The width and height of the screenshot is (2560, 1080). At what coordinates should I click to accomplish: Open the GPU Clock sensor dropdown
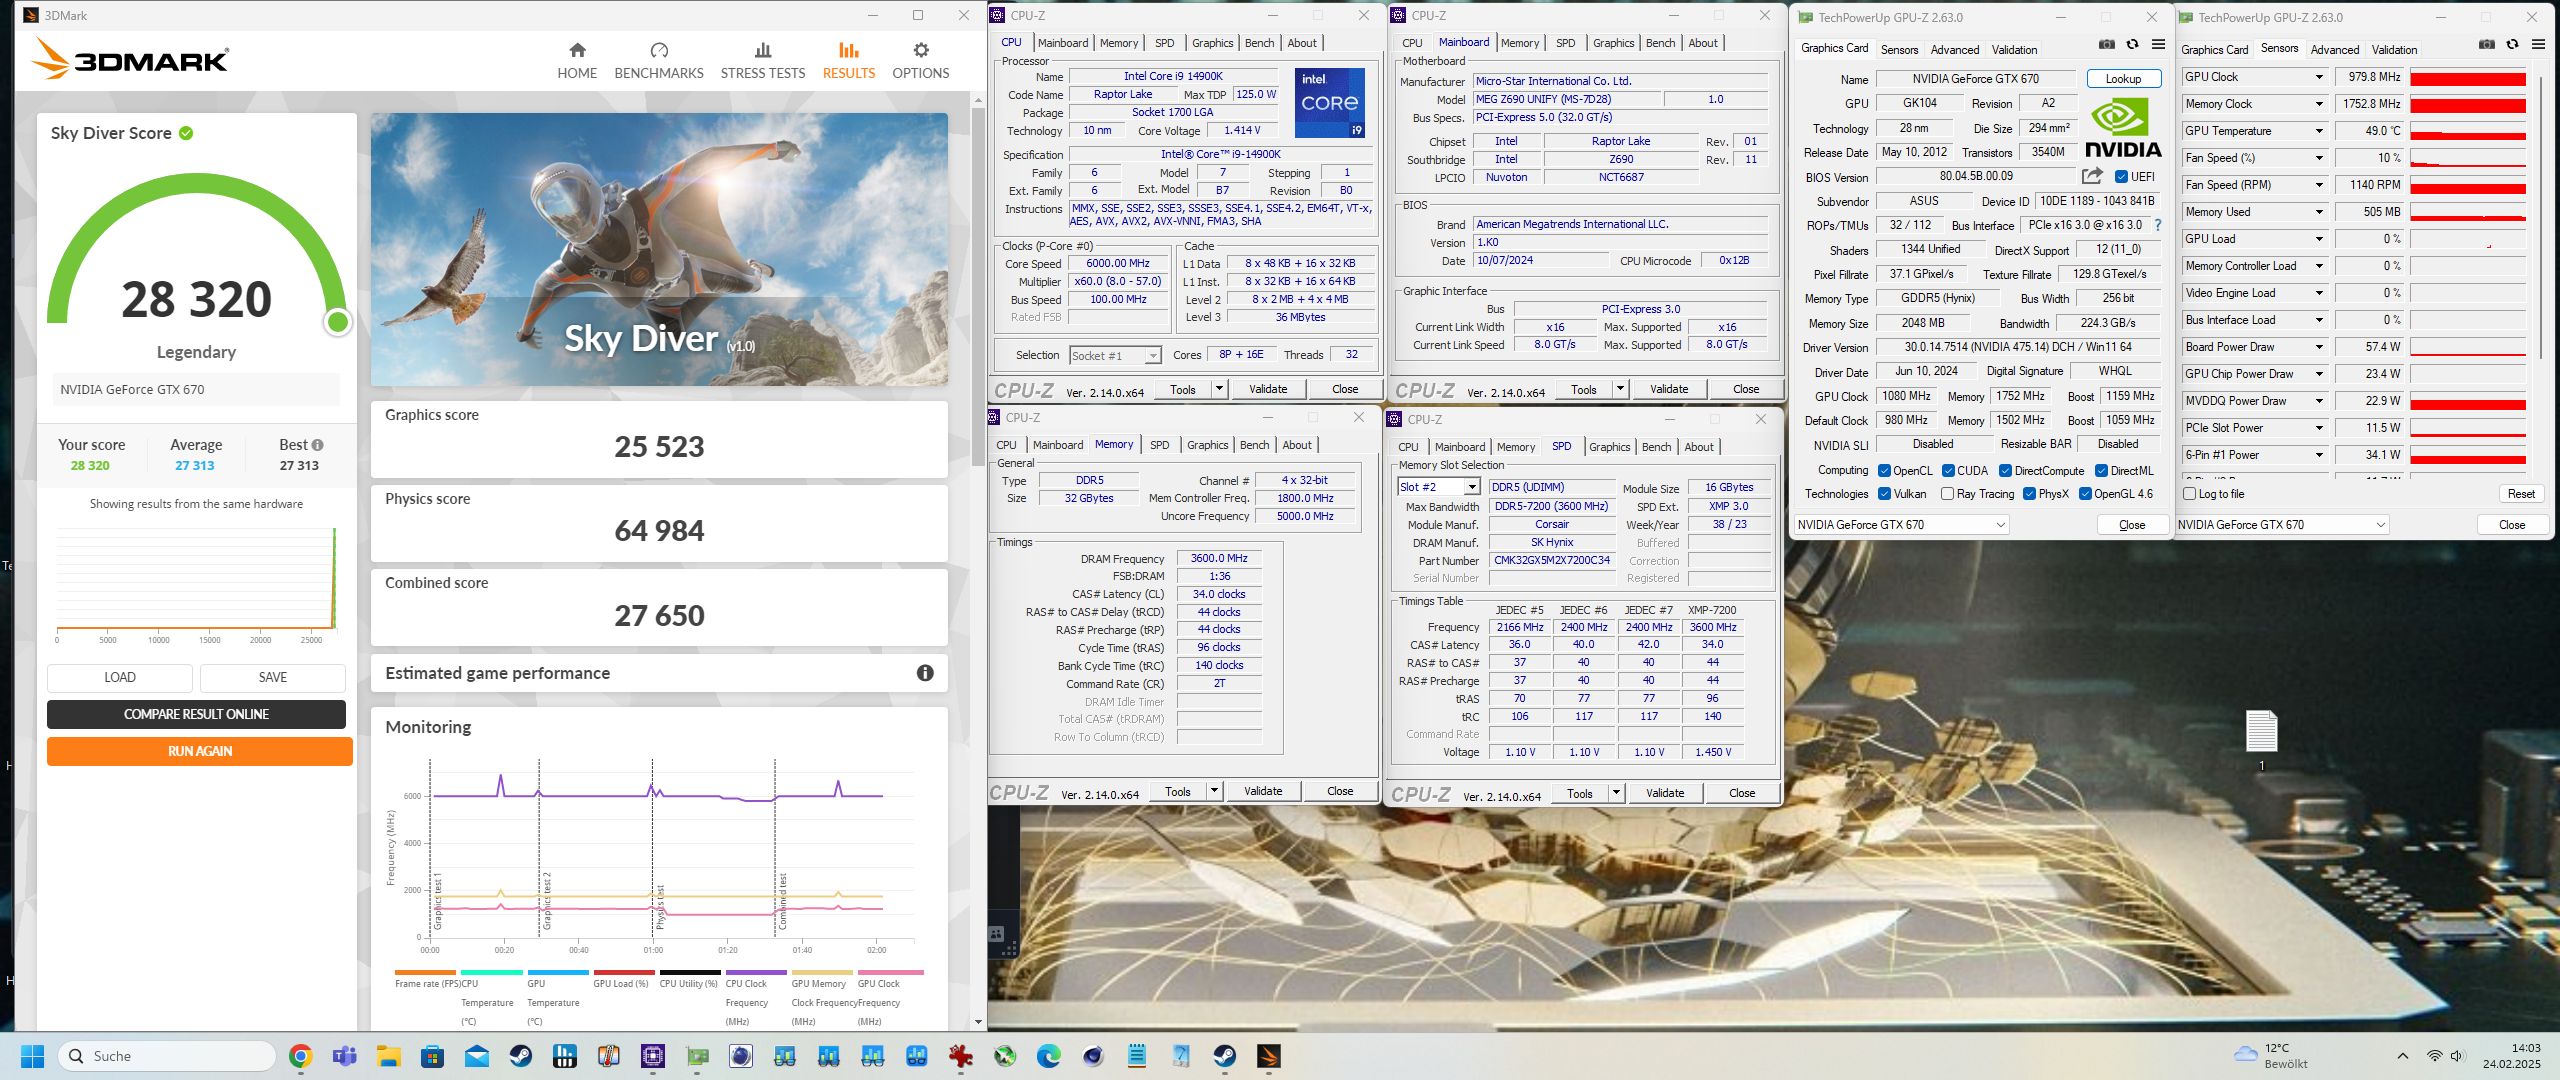coord(2319,77)
